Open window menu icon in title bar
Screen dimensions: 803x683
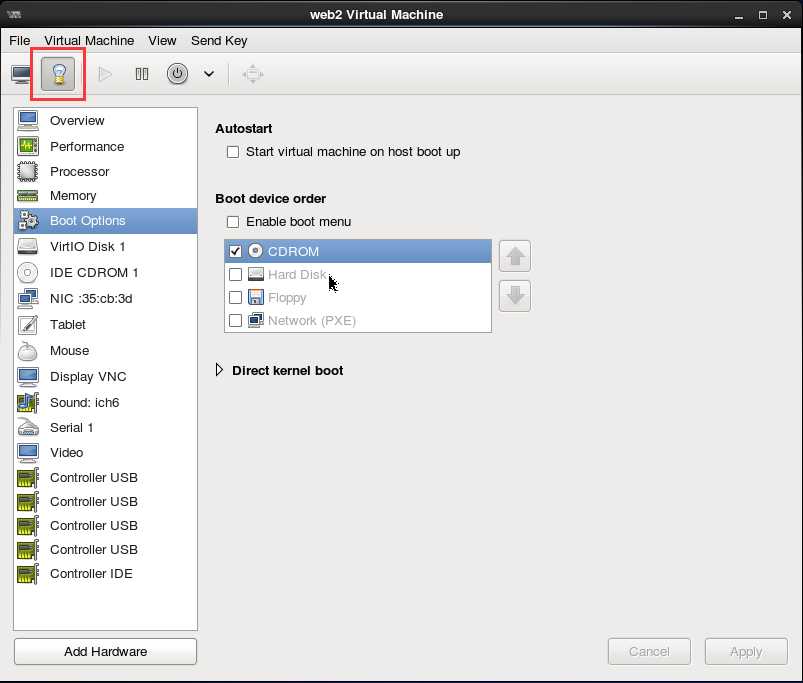click(x=14, y=14)
